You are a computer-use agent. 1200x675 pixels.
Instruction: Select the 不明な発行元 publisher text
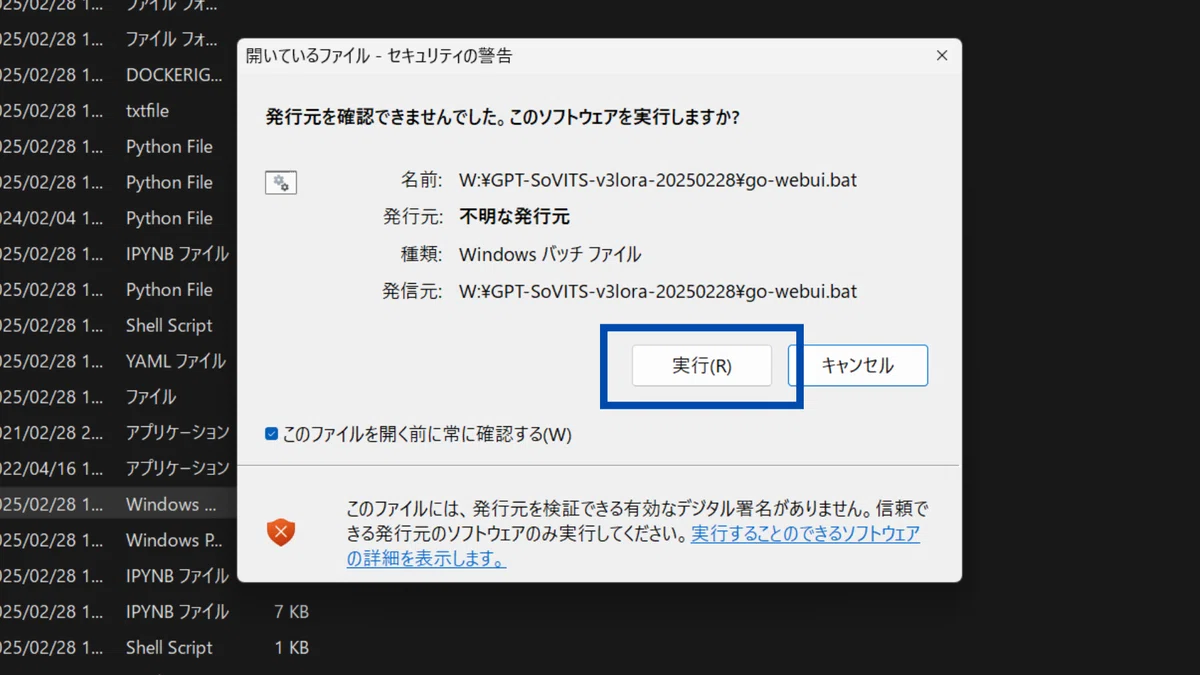coord(514,217)
